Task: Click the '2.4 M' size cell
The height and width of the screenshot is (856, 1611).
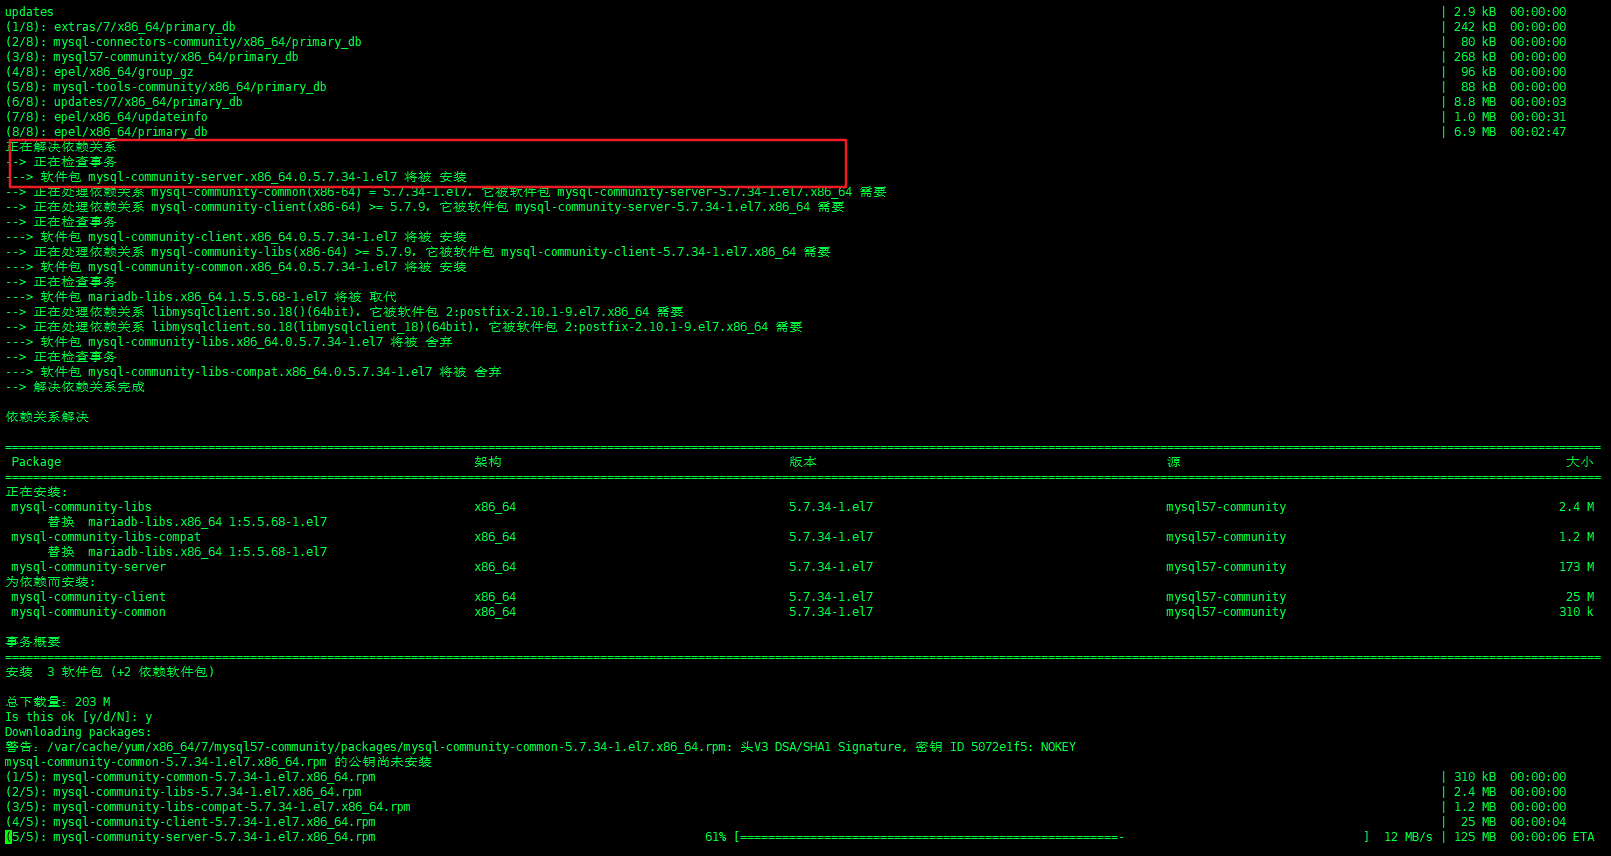Action: (1577, 507)
